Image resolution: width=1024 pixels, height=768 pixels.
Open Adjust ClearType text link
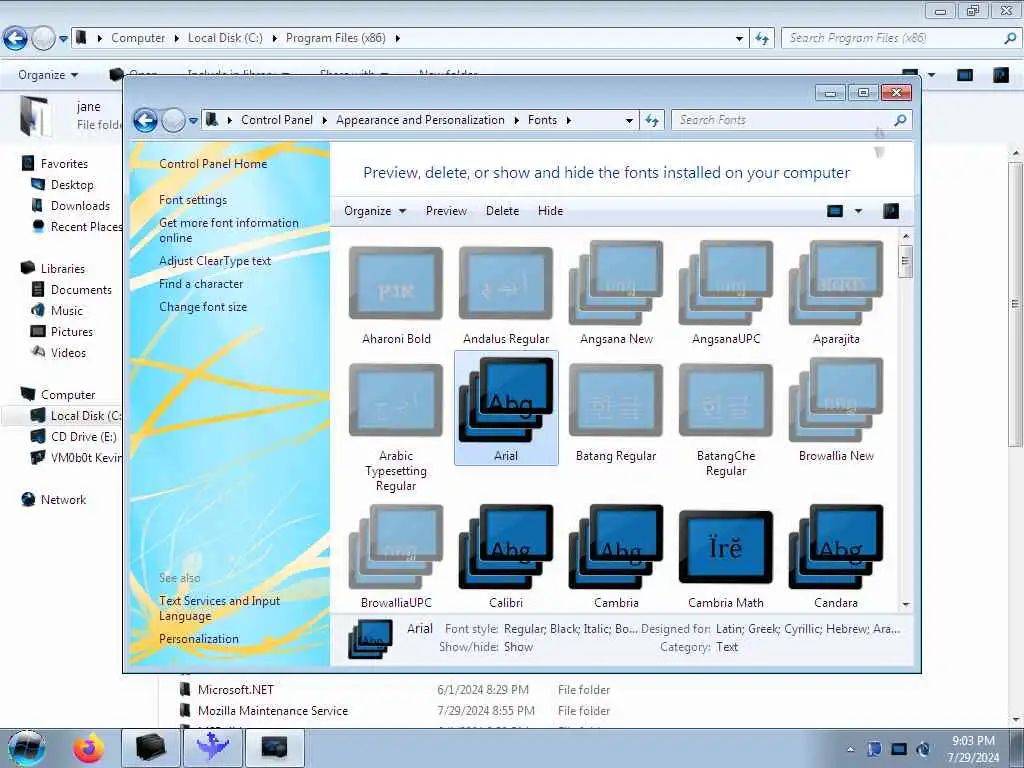pyautogui.click(x=215, y=261)
